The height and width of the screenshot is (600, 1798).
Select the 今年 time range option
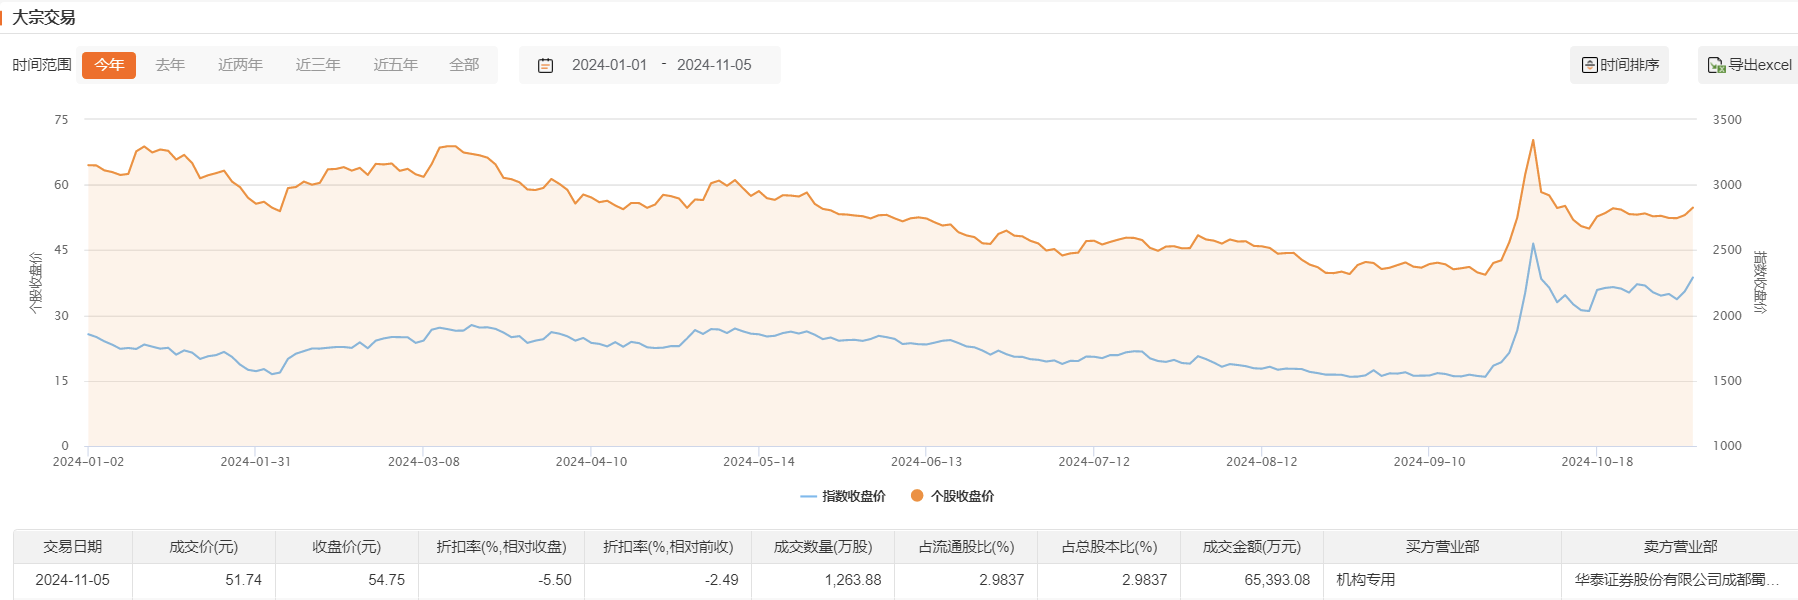pyautogui.click(x=109, y=65)
